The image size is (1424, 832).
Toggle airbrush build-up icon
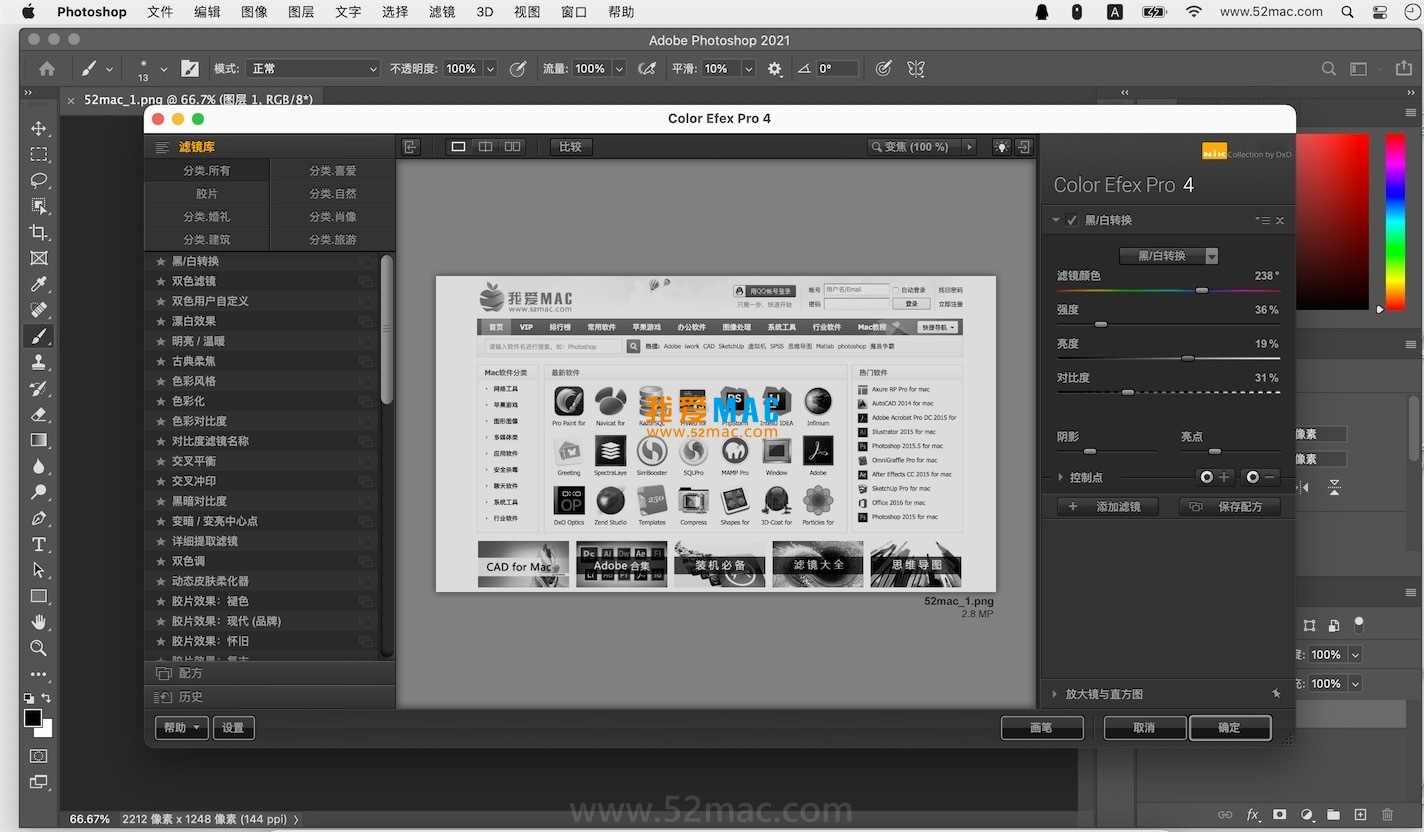point(647,69)
